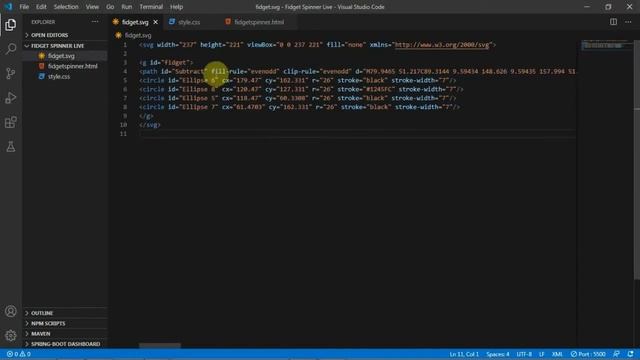Click the feedback icon in status bar
Viewport: 640px width, 360px height.
pos(616,354)
